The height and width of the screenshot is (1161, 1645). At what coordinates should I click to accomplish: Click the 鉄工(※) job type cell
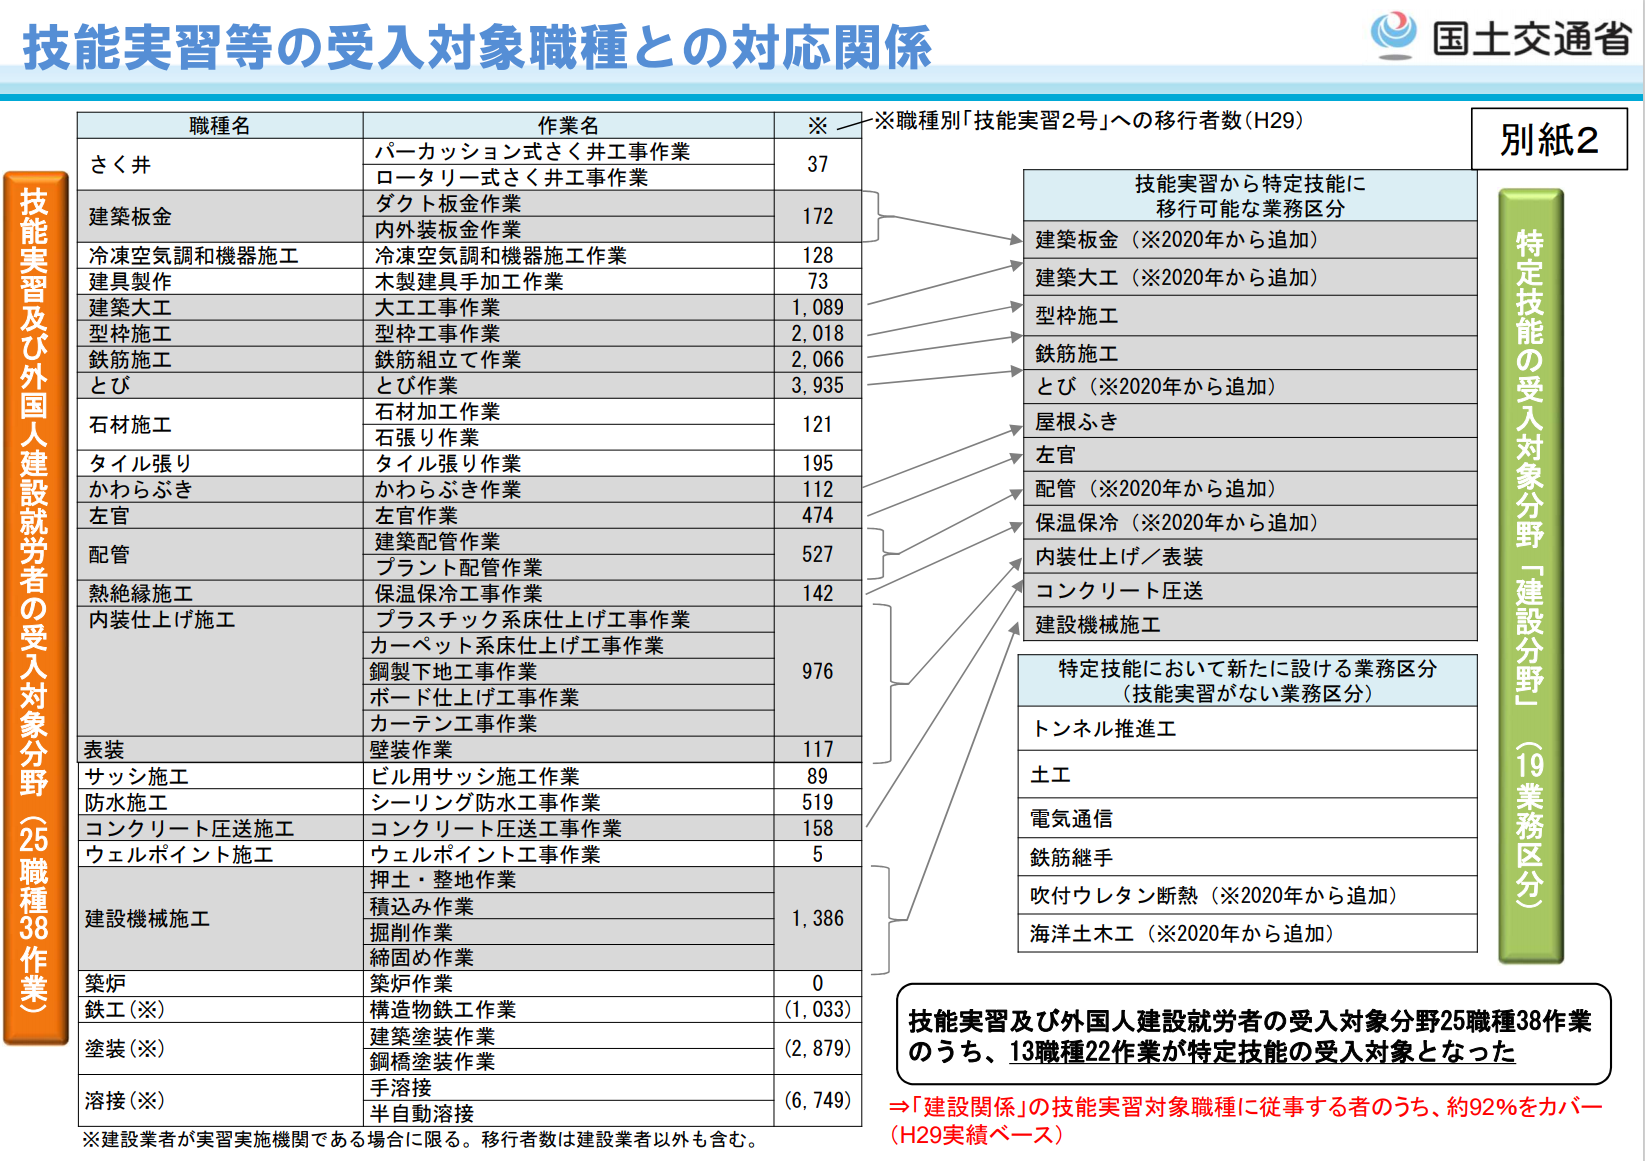point(220,1009)
